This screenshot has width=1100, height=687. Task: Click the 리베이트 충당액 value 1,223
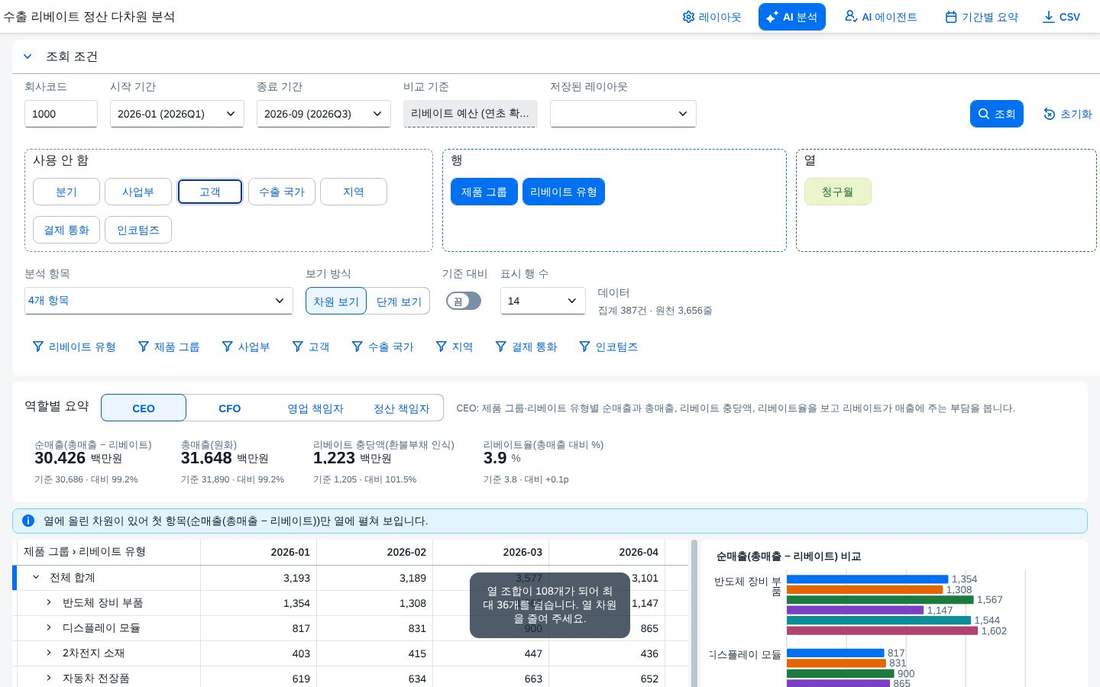tap(334, 458)
